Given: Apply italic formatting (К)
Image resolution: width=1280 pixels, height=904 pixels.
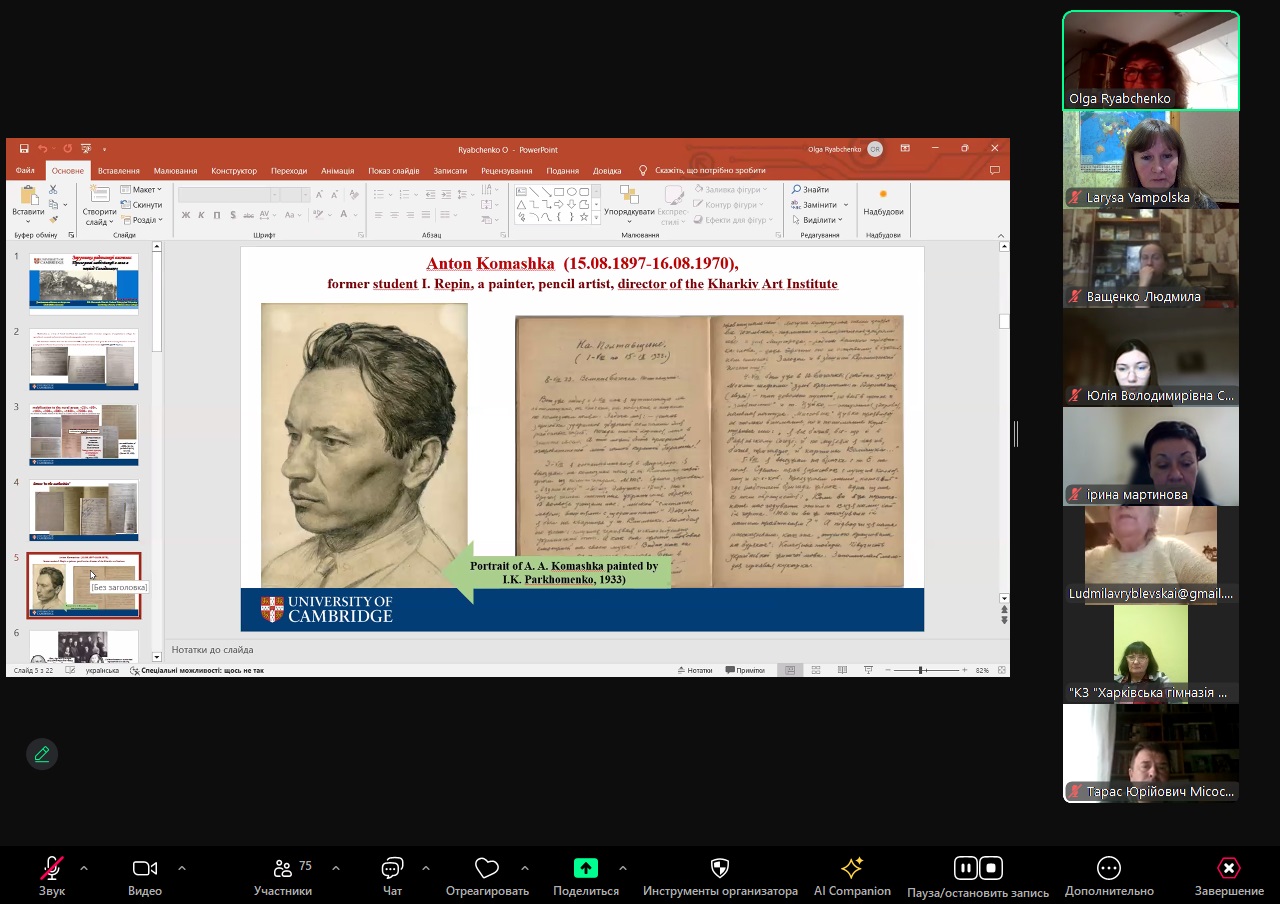Looking at the screenshot, I should click(x=201, y=215).
